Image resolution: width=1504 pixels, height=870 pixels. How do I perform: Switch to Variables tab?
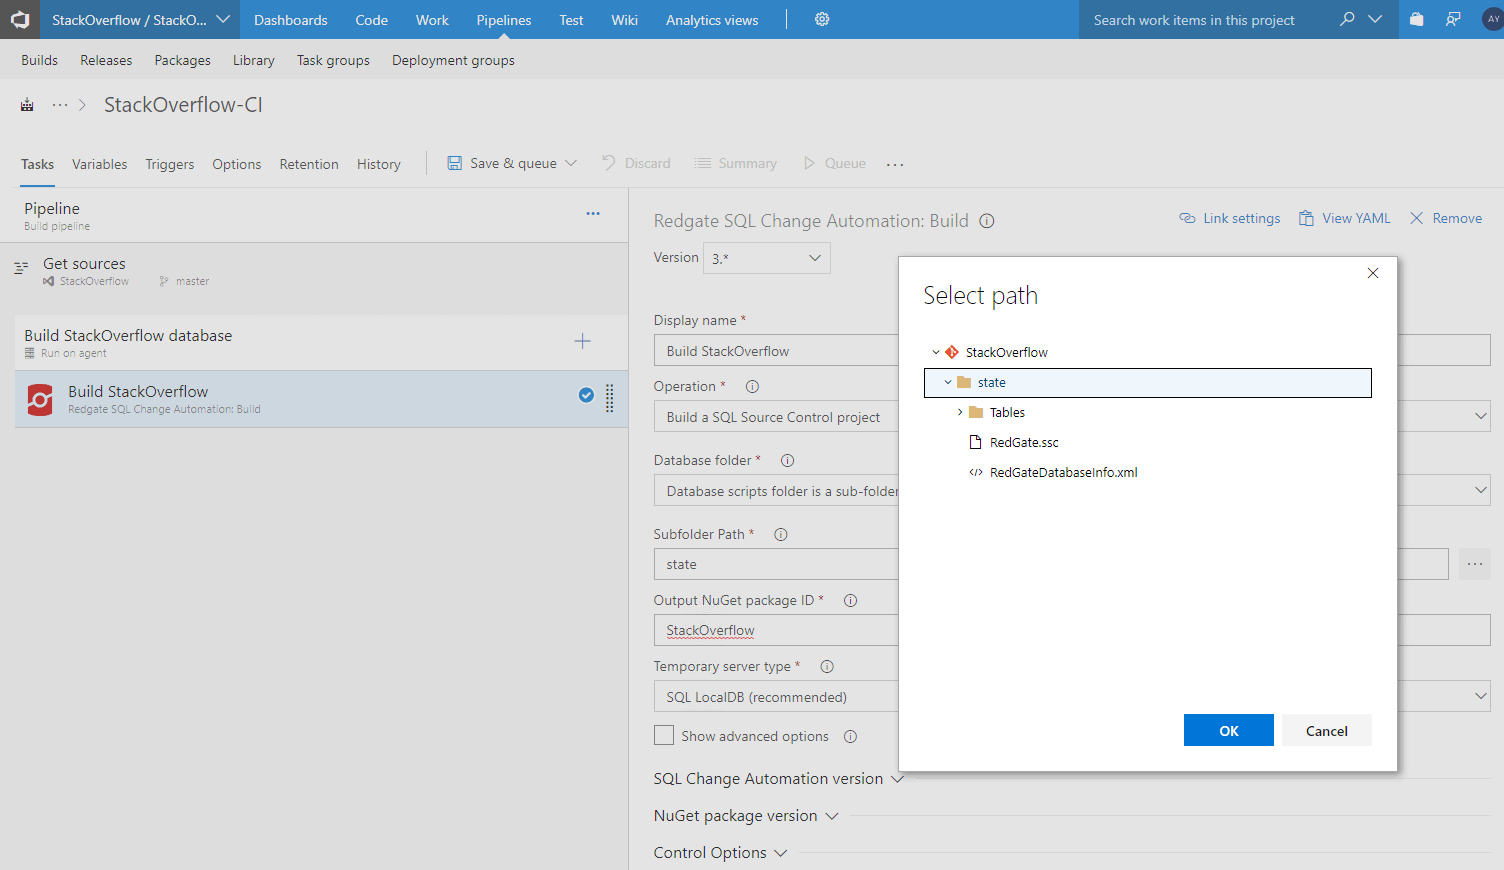[x=100, y=164]
